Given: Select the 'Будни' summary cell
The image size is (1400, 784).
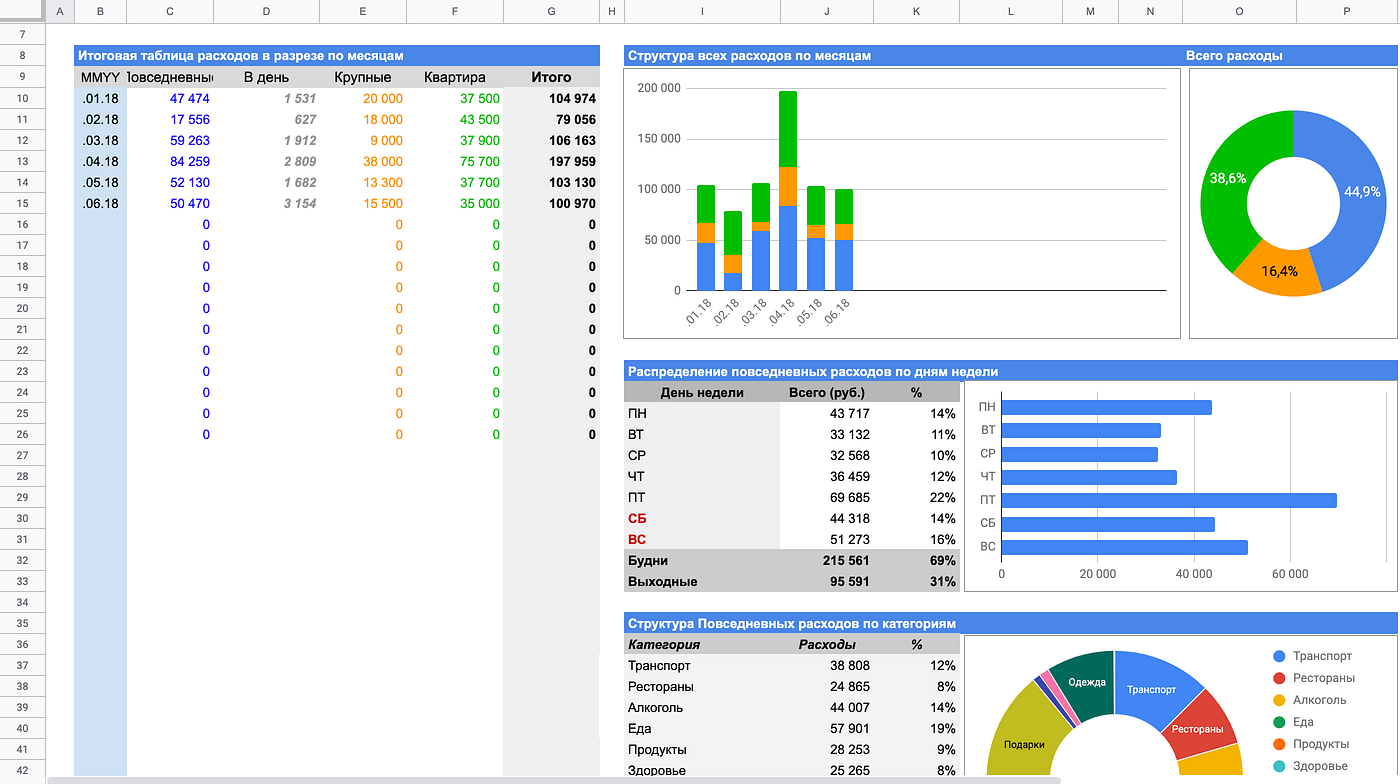Looking at the screenshot, I should click(x=702, y=560).
